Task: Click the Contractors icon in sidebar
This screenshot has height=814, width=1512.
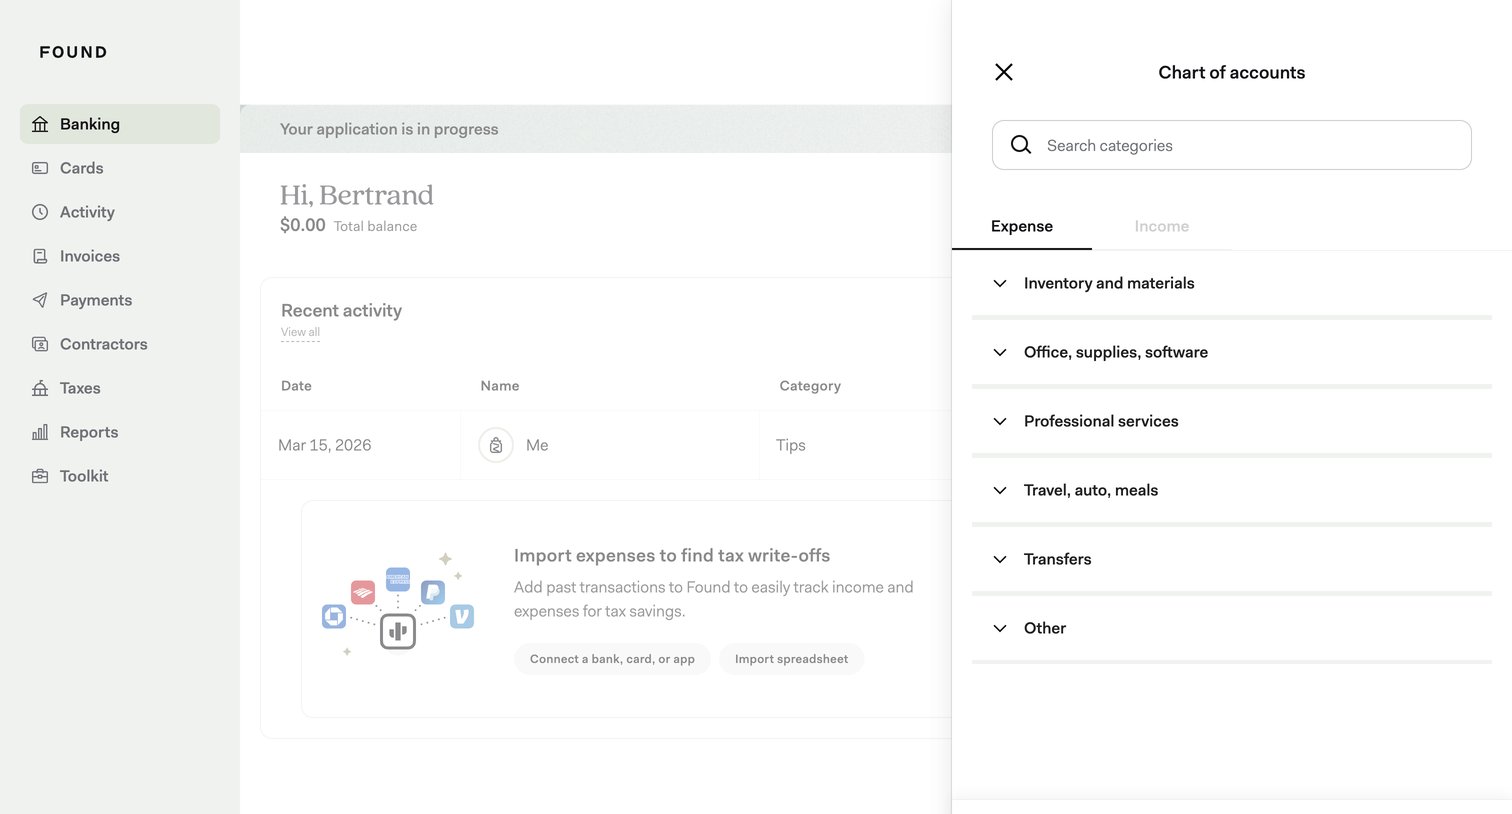Action: click(x=40, y=344)
